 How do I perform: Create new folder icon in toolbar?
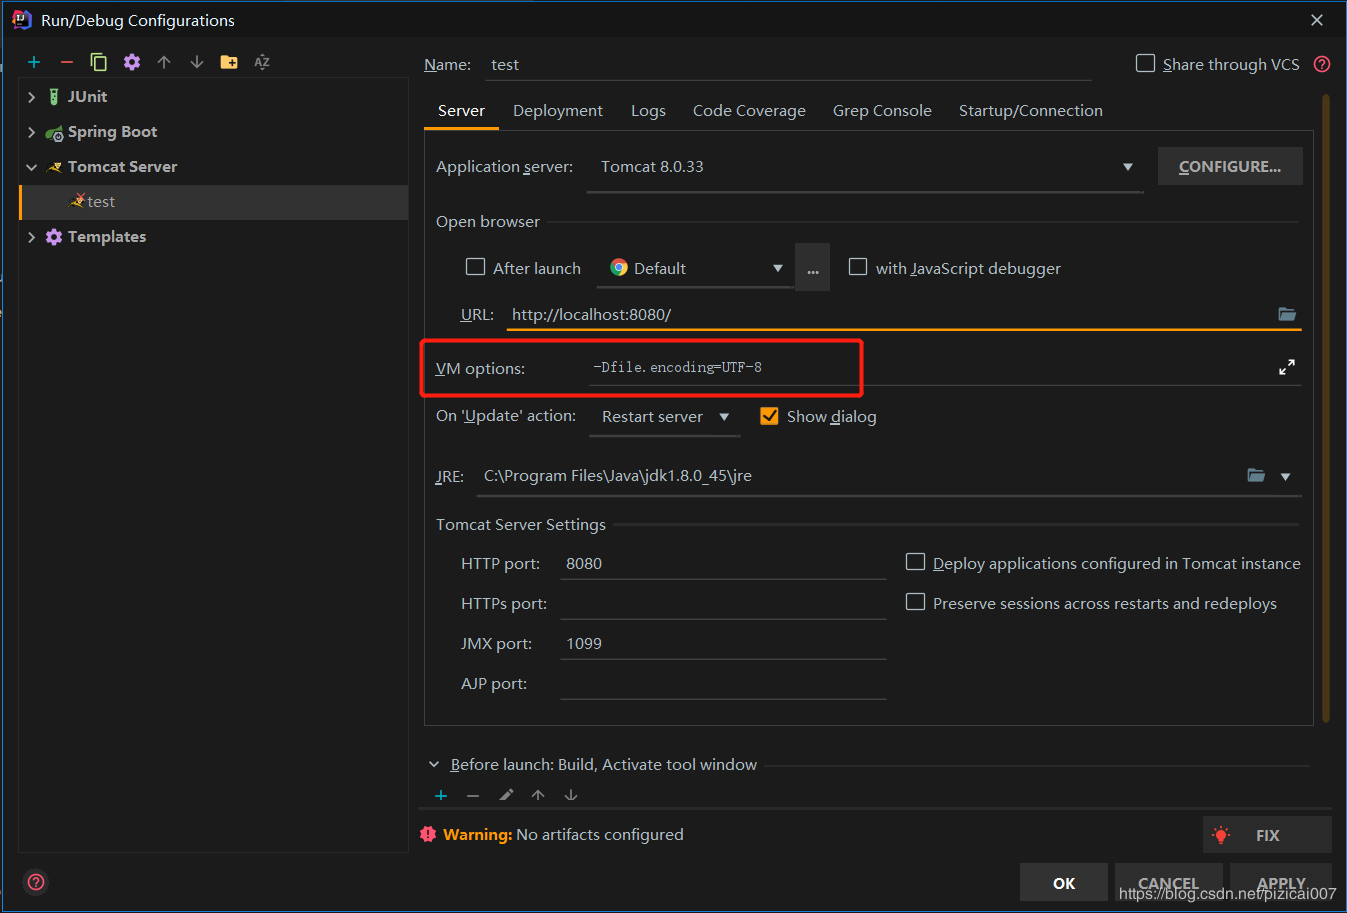point(229,62)
